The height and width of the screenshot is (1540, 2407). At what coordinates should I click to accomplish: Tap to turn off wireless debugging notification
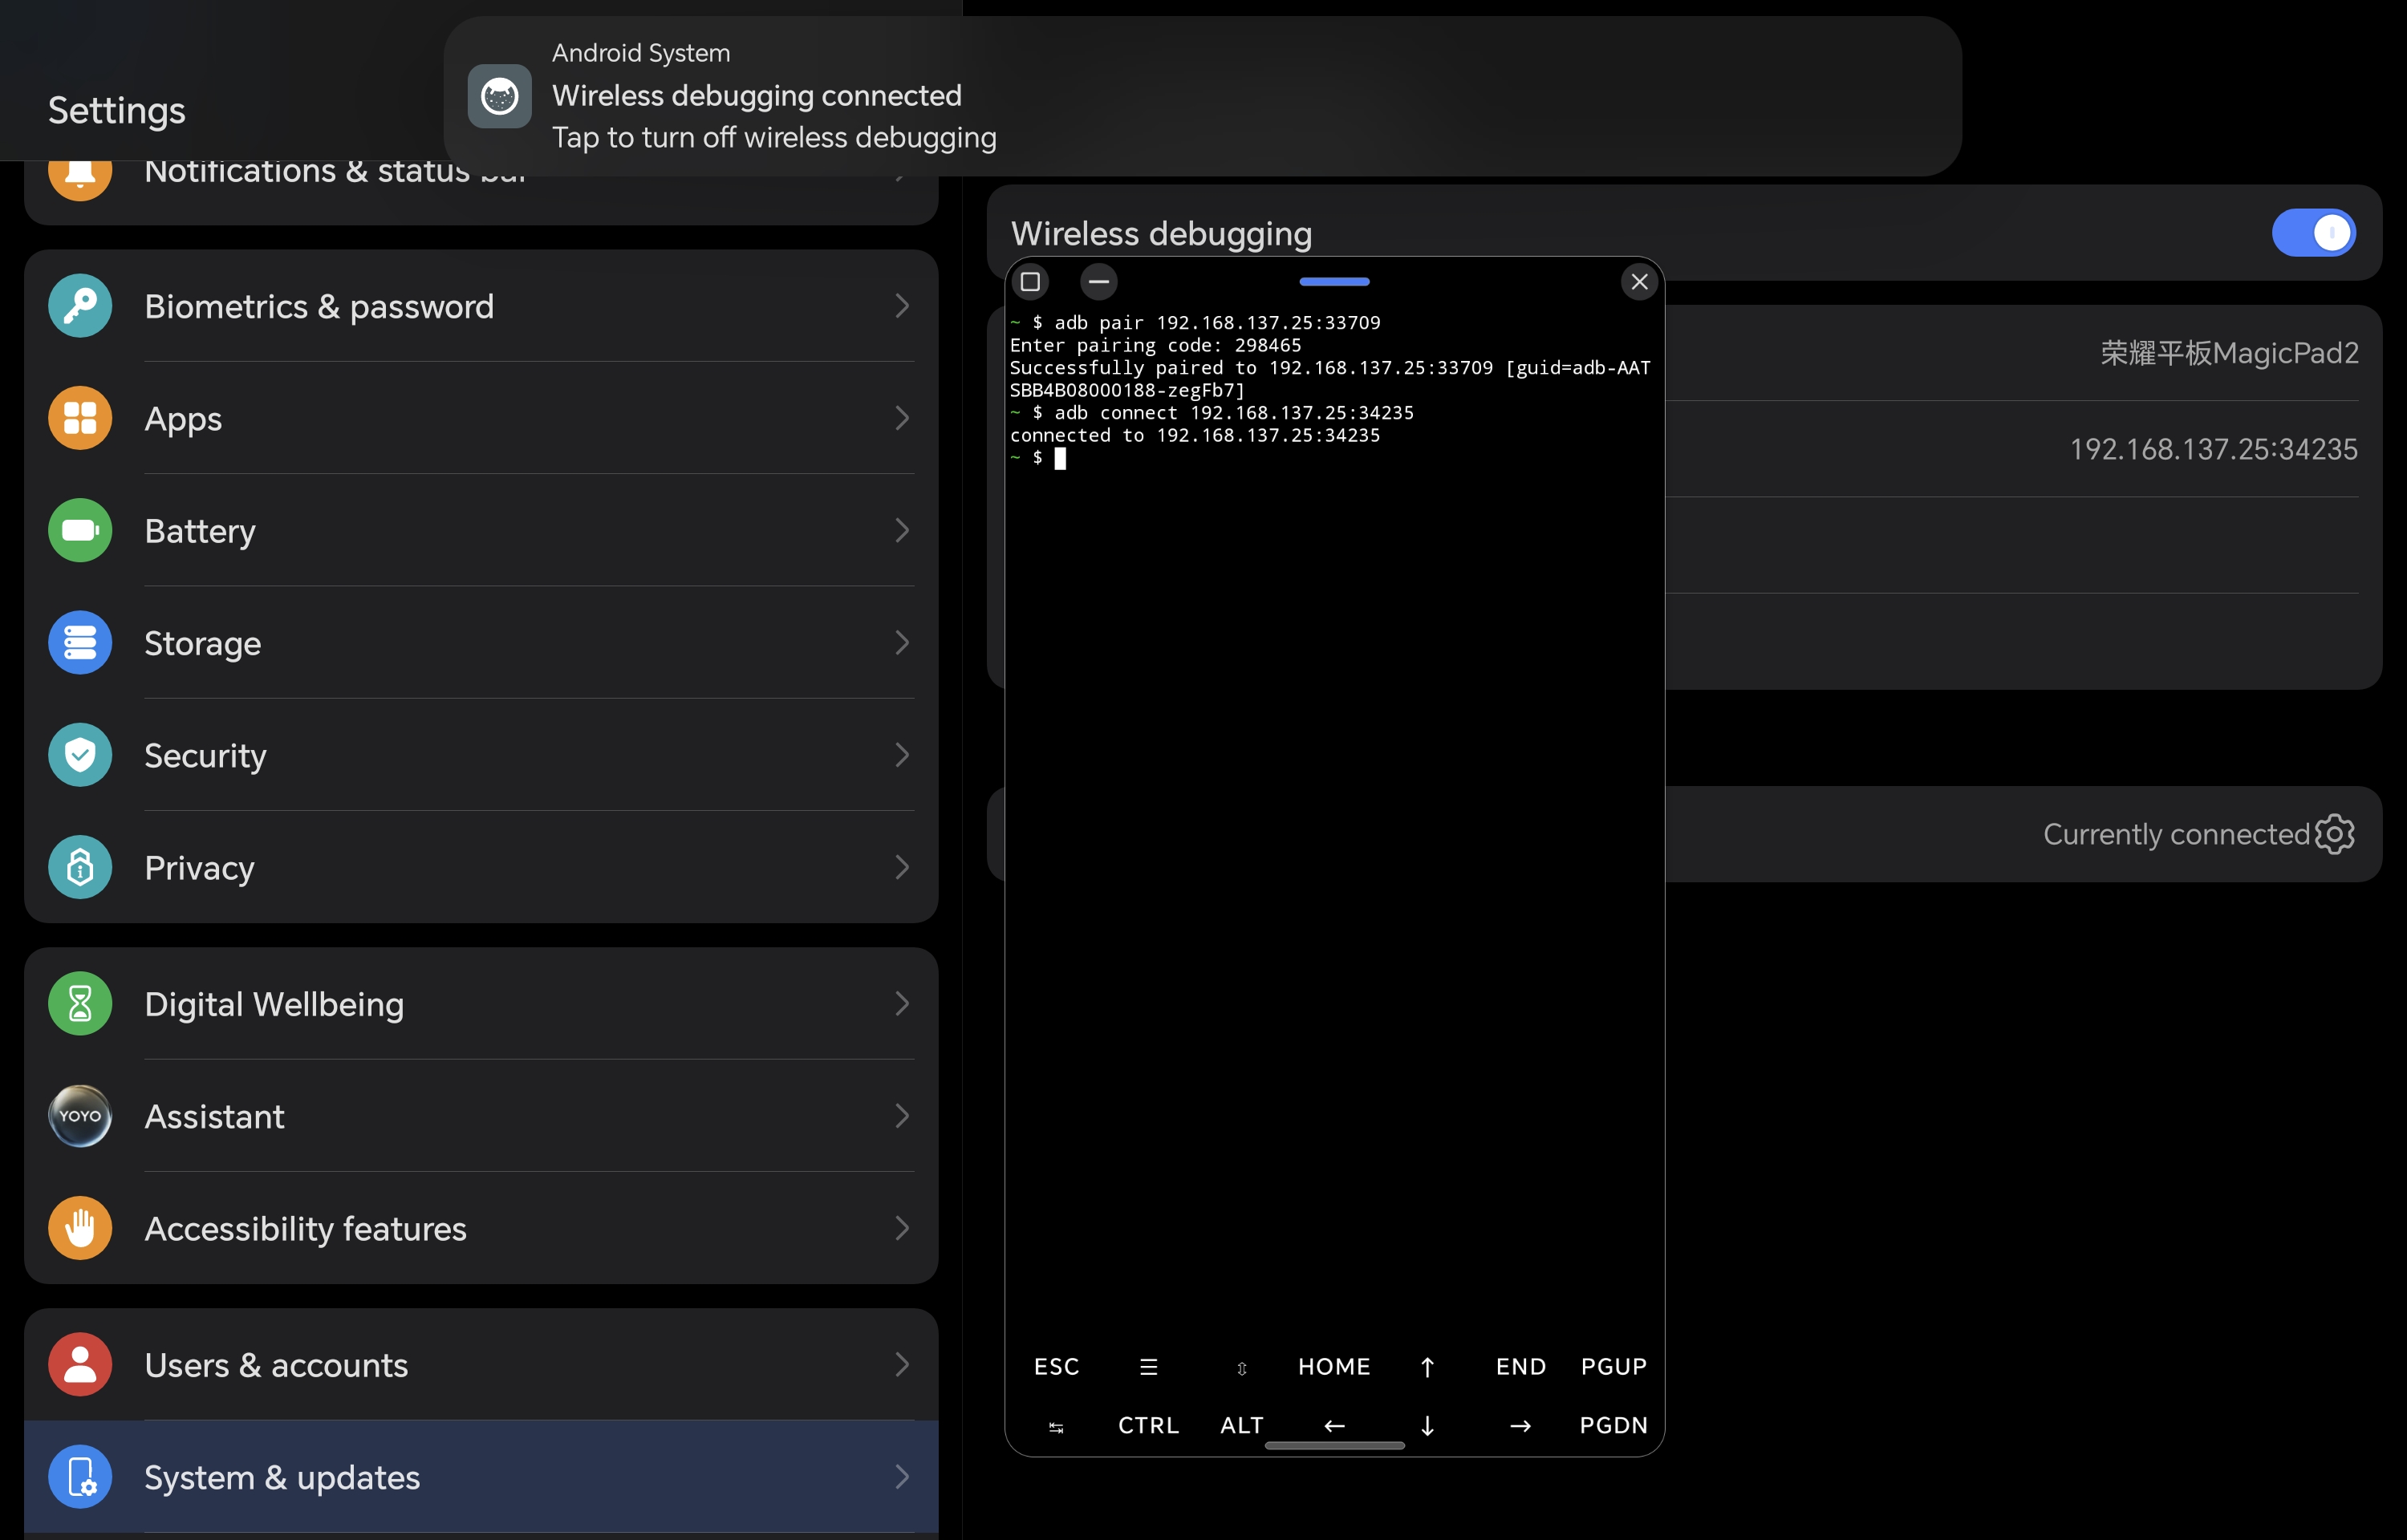[1202, 95]
